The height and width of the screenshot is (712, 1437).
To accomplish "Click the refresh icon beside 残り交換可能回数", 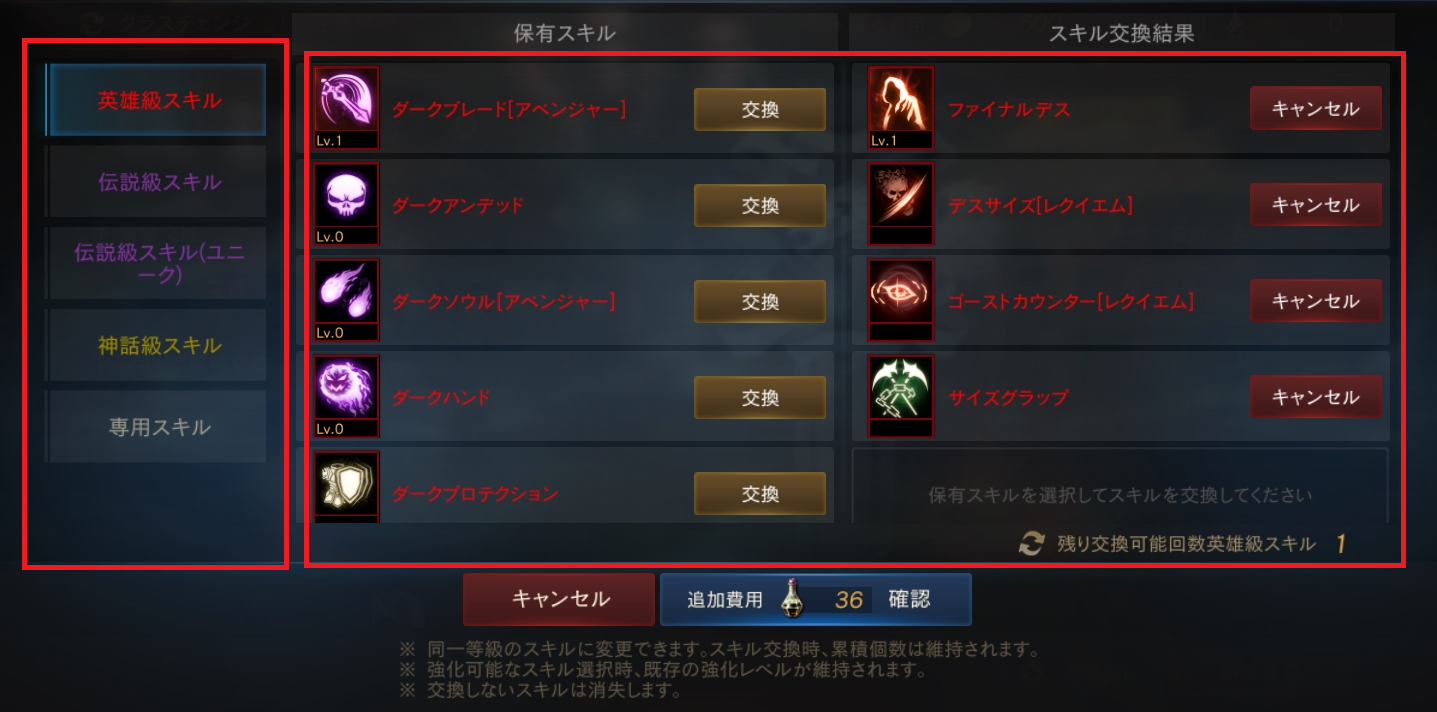I will (x=1031, y=544).
